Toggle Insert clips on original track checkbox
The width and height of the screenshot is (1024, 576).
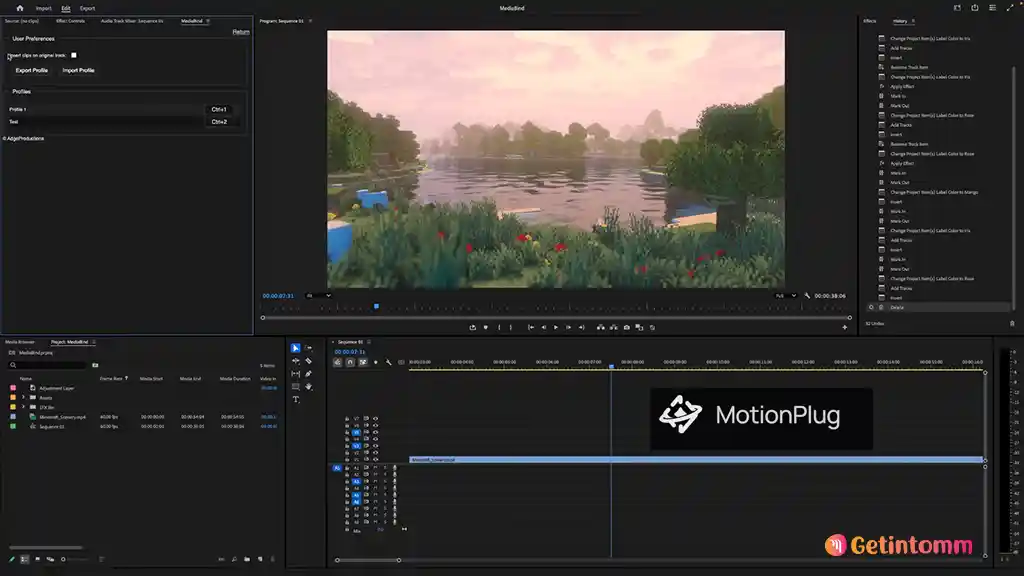(74, 56)
